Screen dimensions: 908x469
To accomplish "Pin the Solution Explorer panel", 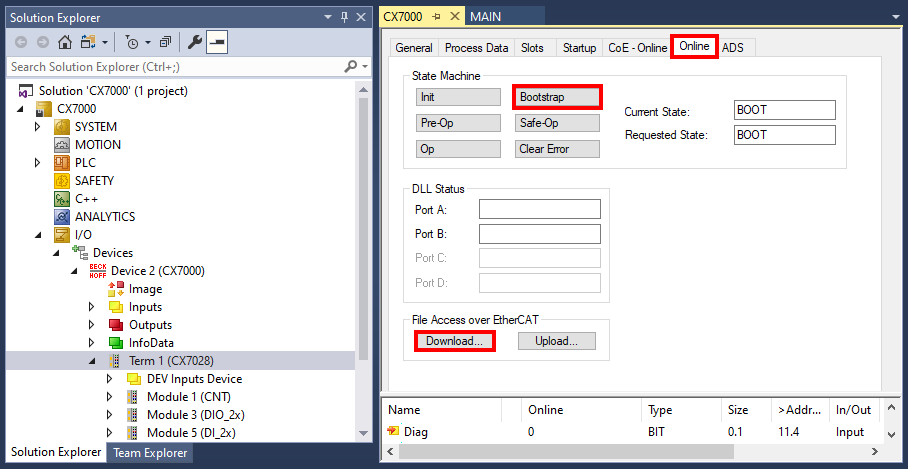I will click(x=344, y=17).
